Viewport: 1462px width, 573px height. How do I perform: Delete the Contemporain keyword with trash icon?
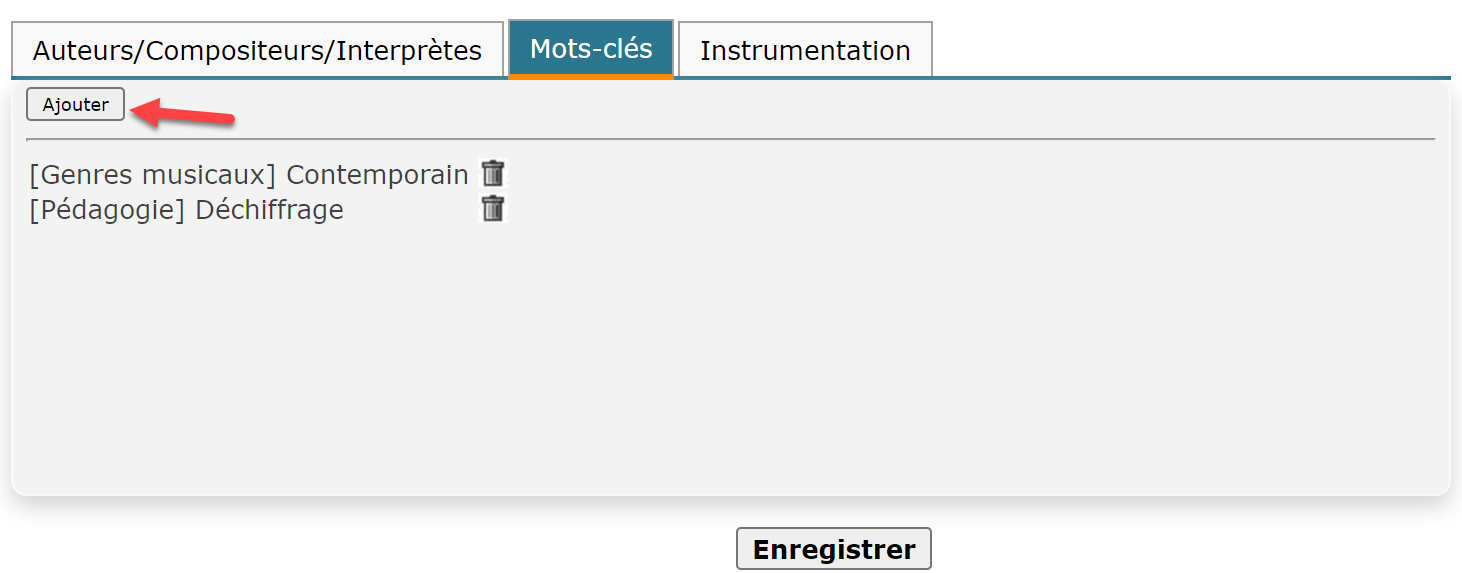[493, 173]
